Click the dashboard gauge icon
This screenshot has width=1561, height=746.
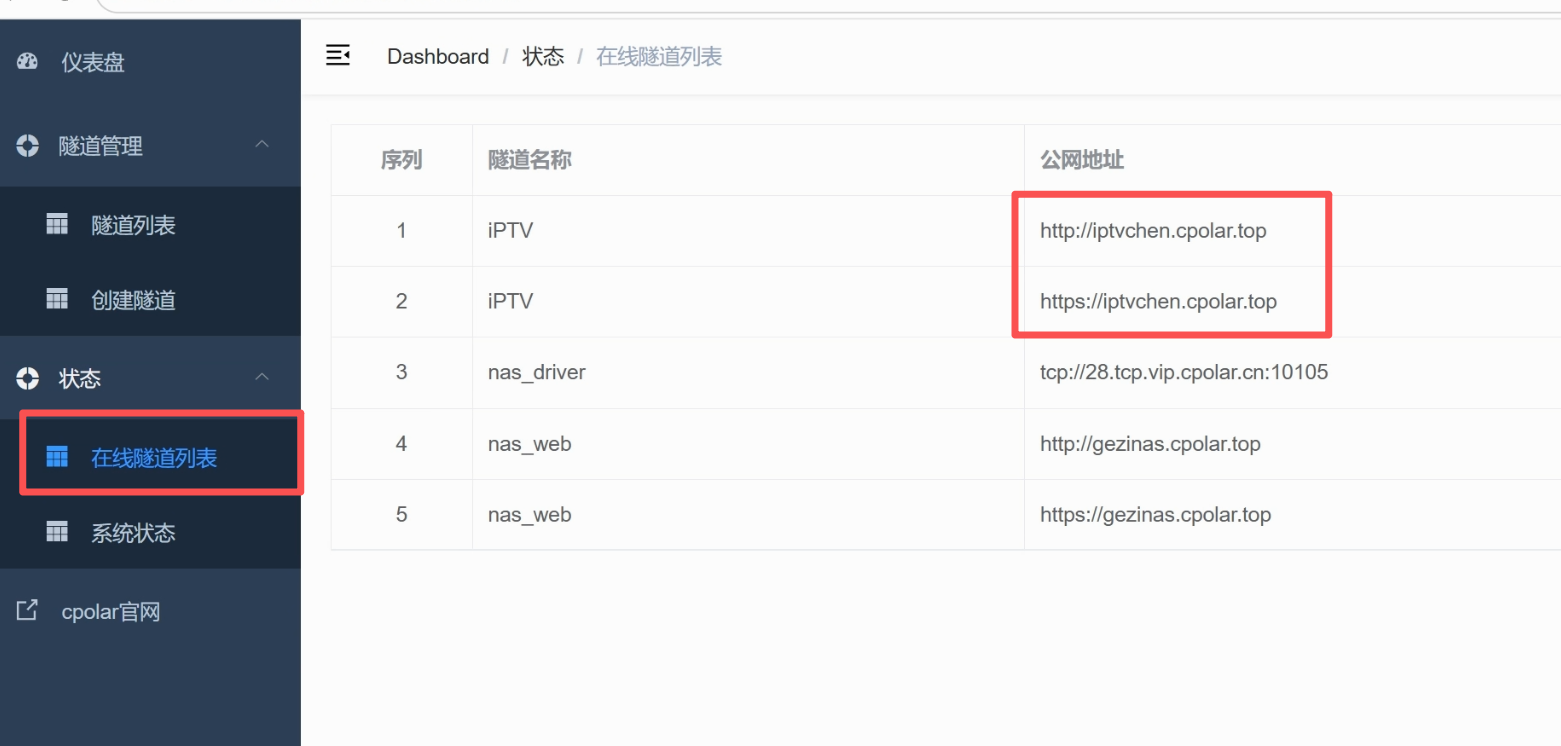click(27, 62)
